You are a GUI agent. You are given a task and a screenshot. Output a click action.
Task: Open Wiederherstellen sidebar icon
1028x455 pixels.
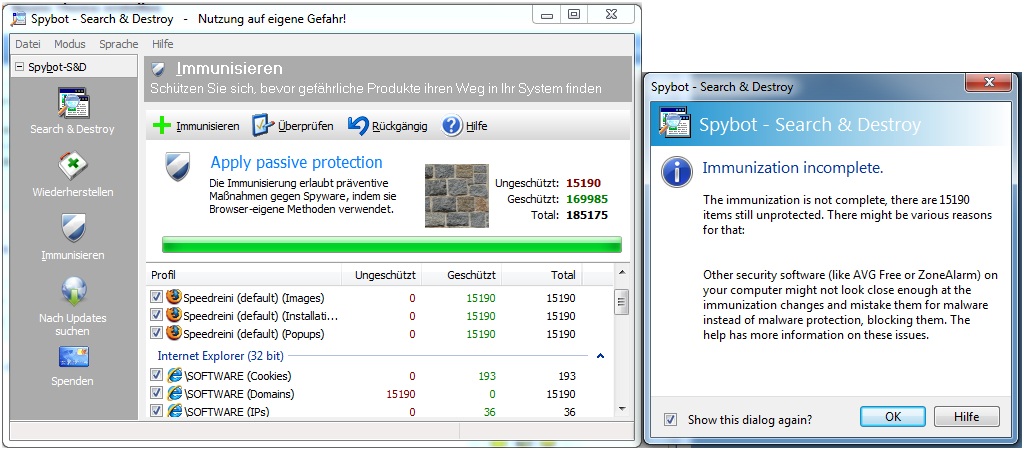pos(73,167)
